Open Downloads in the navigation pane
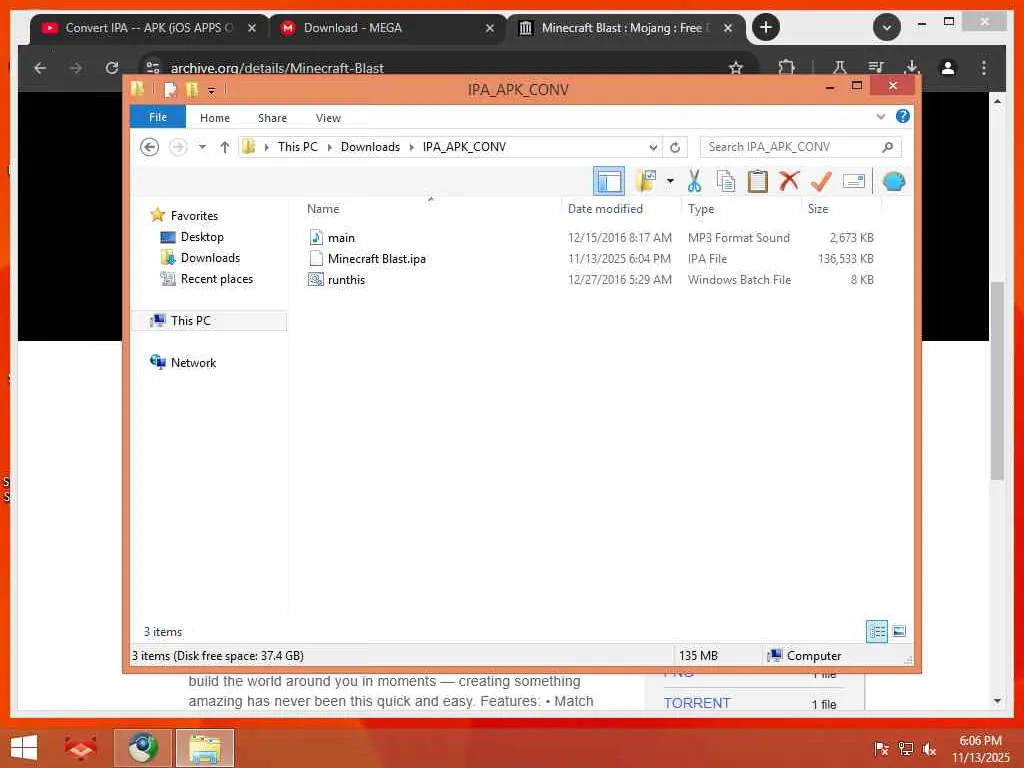The height and width of the screenshot is (768, 1024). coord(210,257)
